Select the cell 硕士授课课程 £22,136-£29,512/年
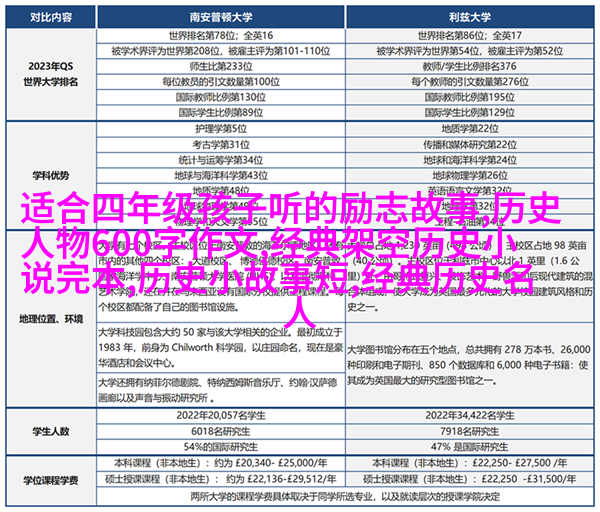Screen dimensions: 600x512 221,479
